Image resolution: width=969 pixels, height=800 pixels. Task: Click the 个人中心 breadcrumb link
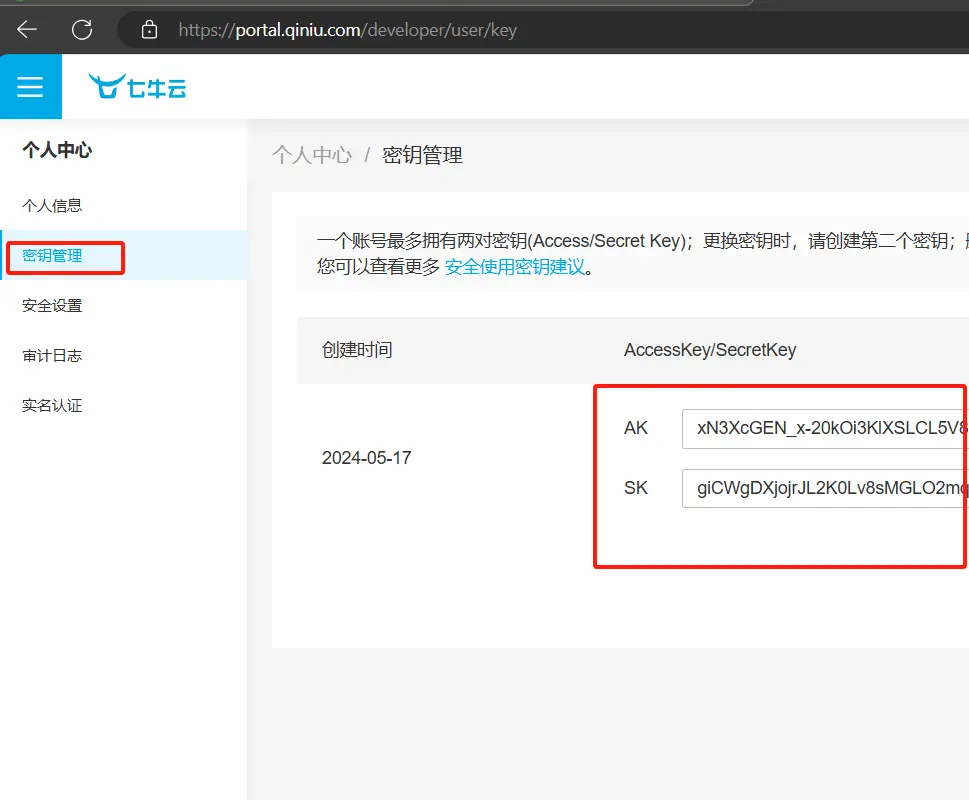tap(312, 155)
